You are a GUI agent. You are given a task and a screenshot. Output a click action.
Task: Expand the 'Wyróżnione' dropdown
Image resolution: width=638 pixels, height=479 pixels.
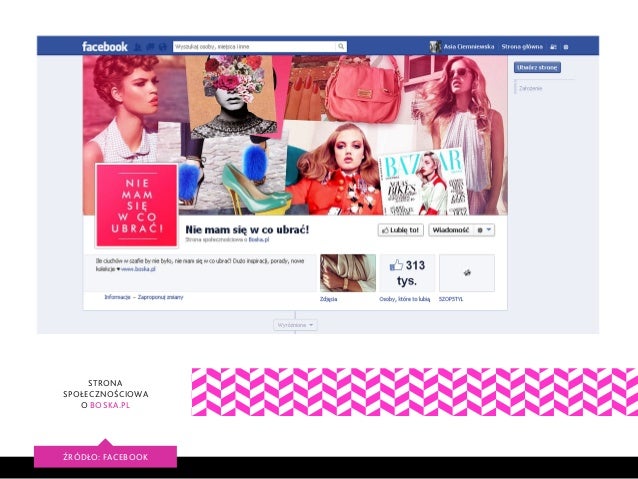pos(295,325)
